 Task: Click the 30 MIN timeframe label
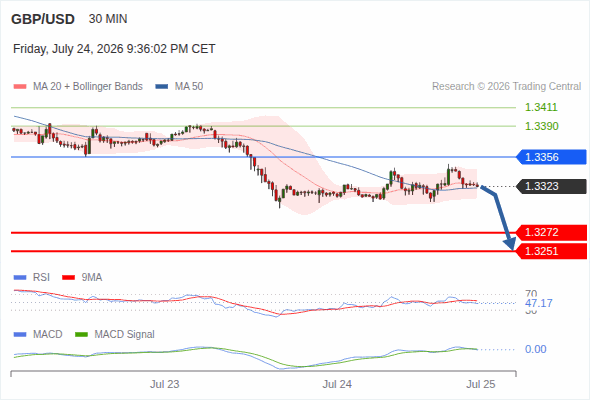pos(108,19)
